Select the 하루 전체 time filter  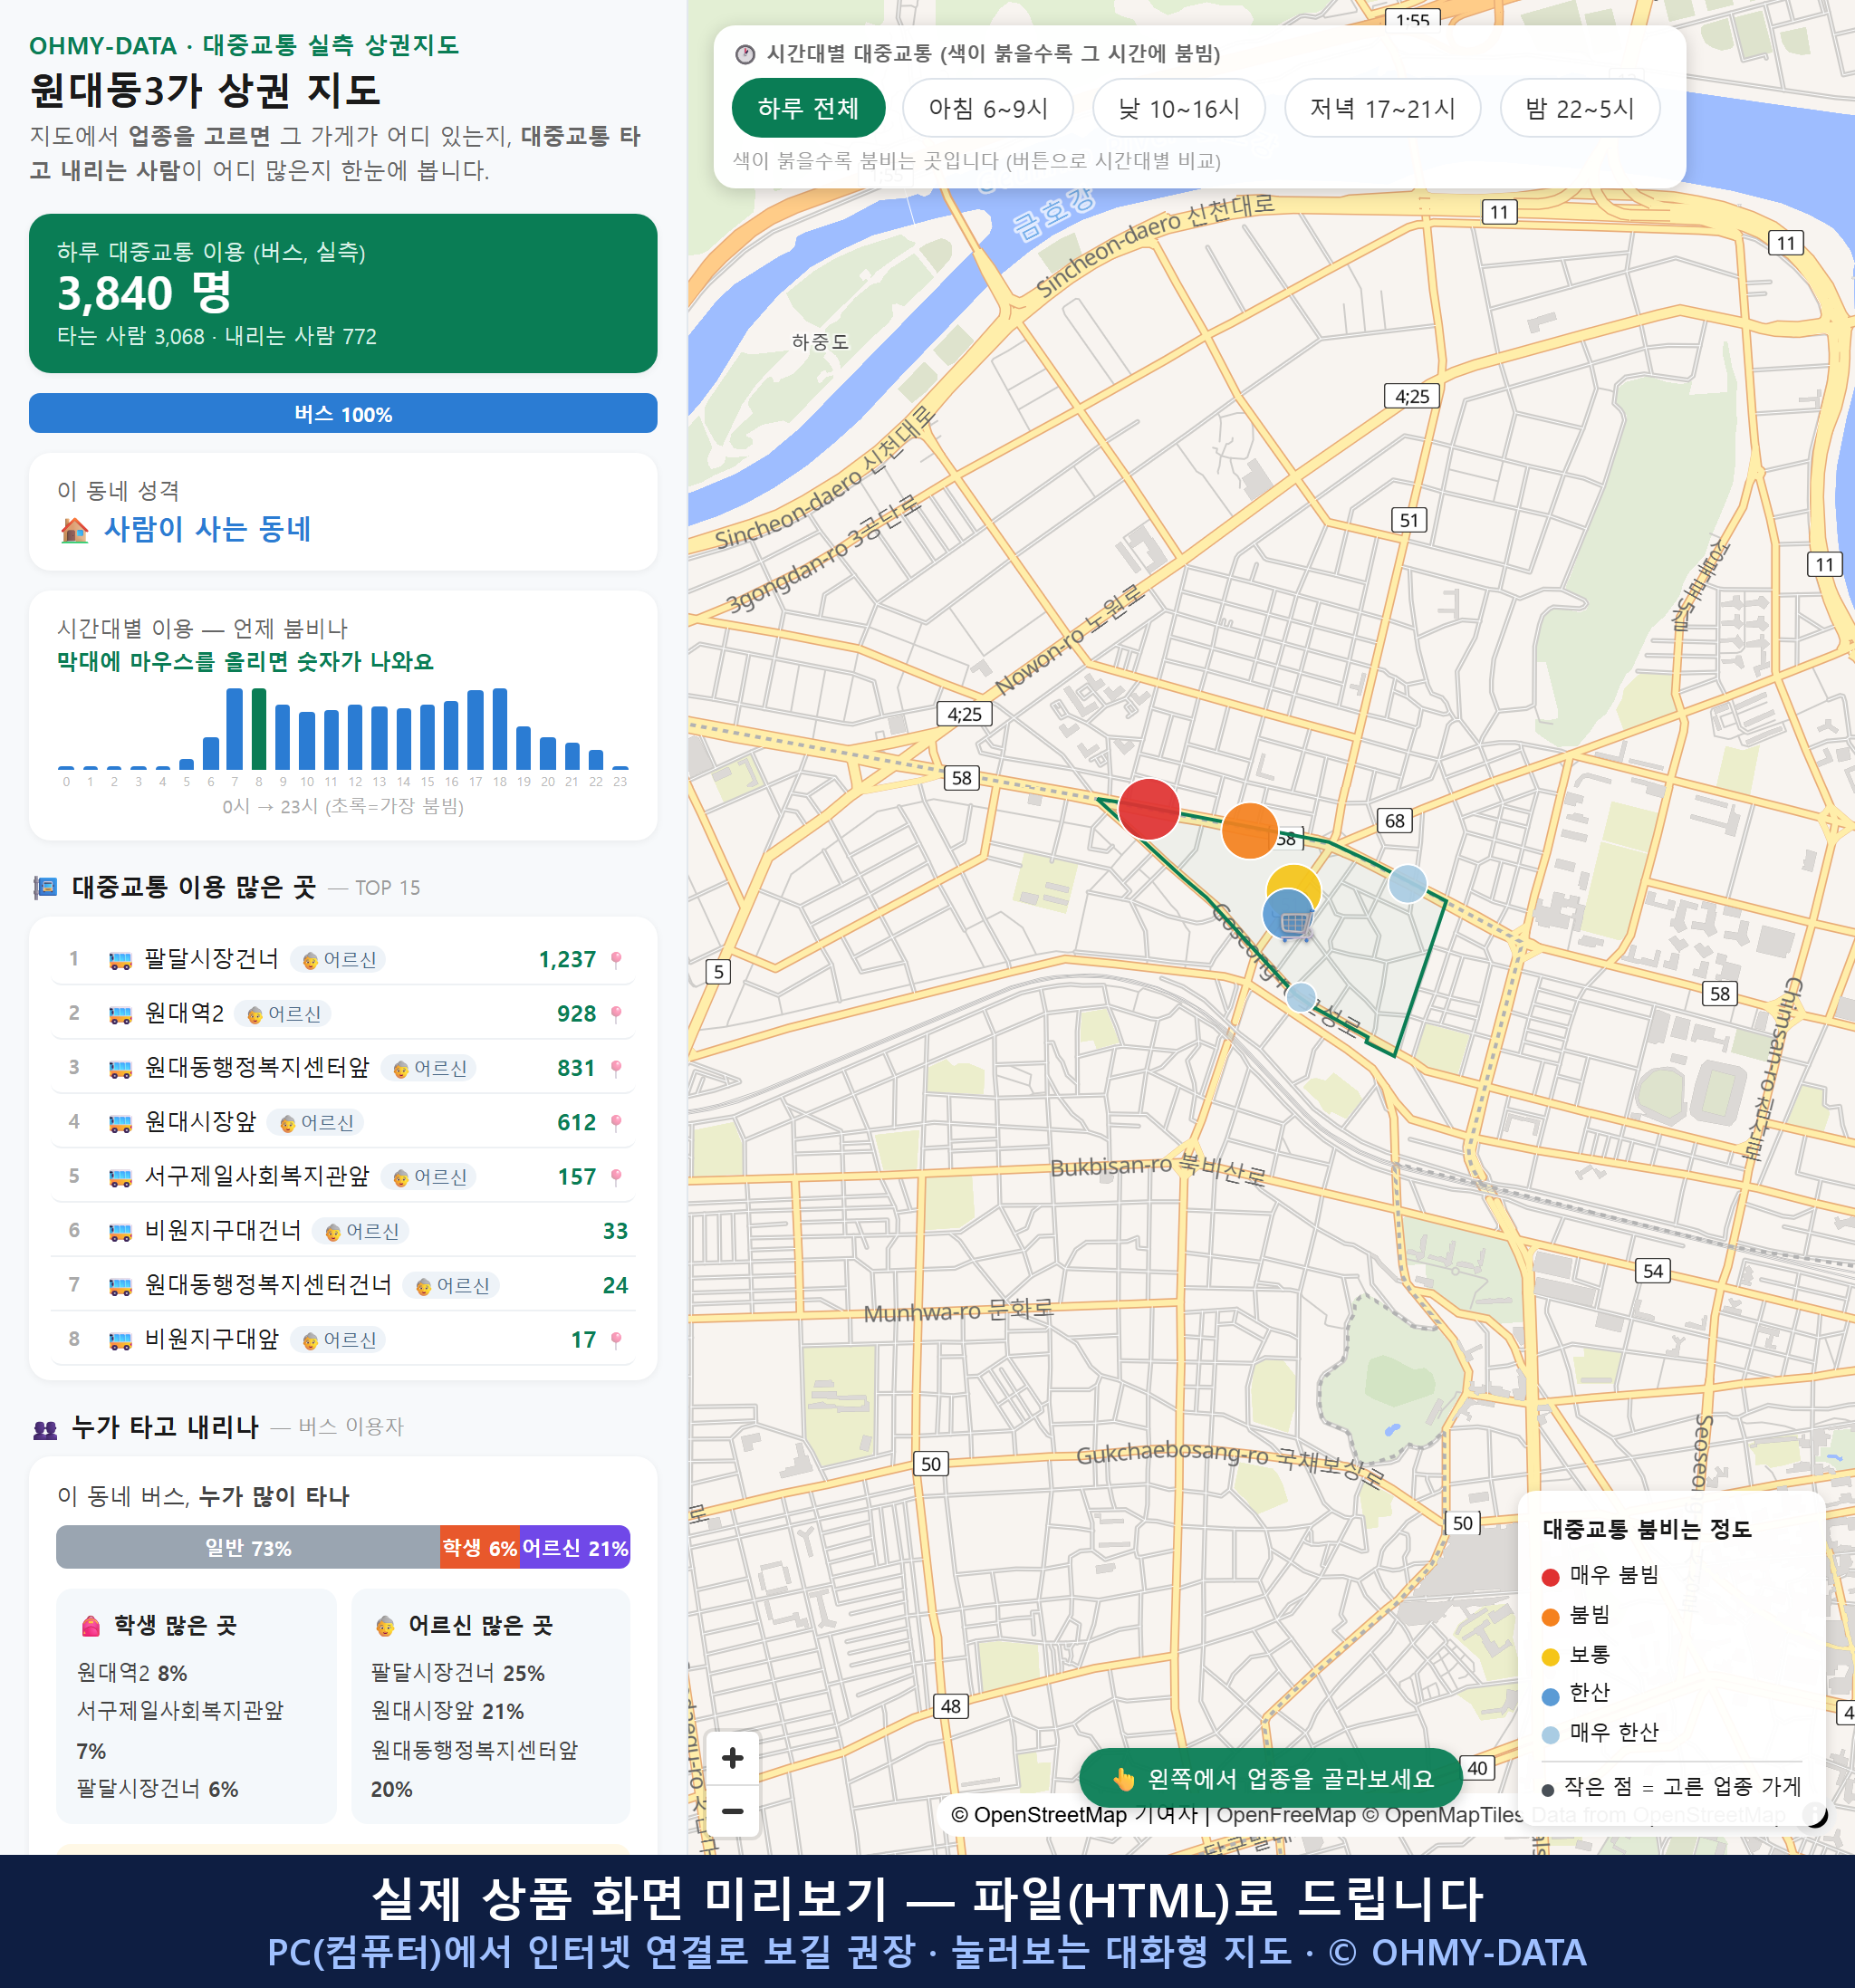pos(808,108)
